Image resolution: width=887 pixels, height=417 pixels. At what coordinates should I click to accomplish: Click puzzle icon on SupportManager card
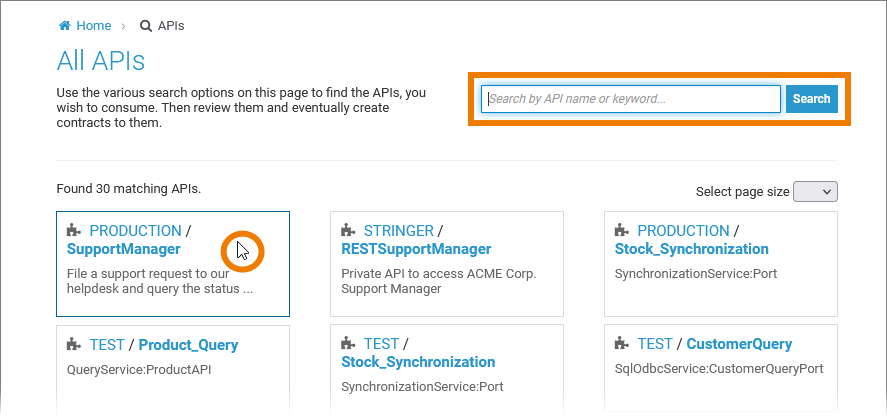pyautogui.click(x=74, y=231)
